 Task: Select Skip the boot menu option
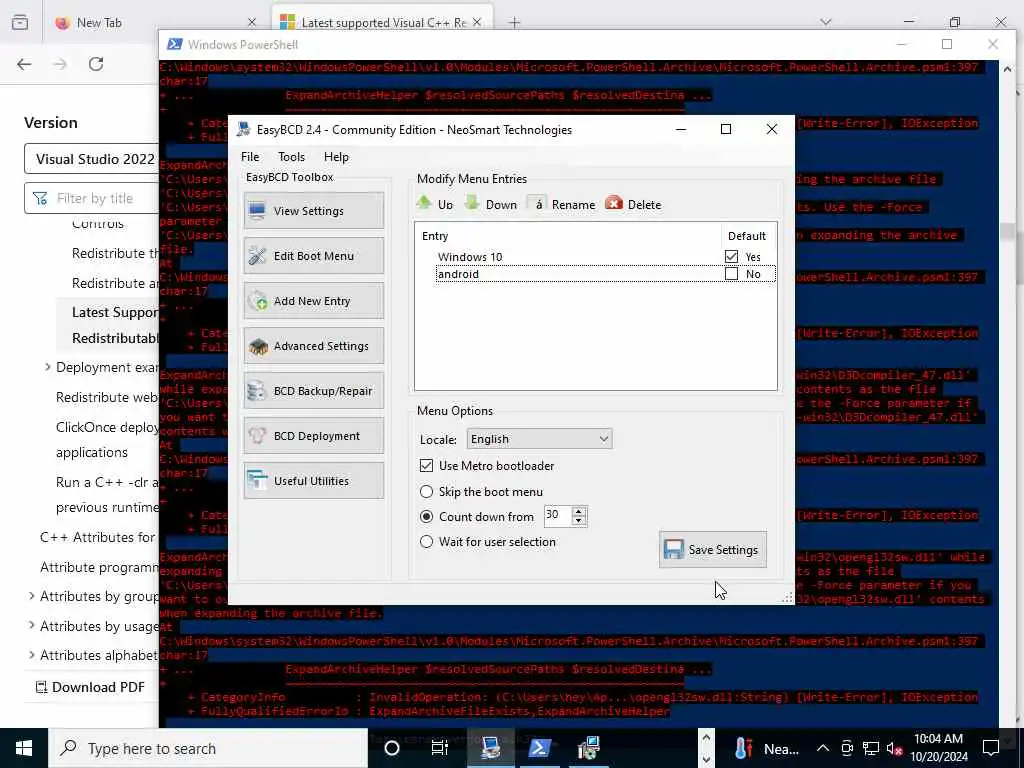[x=426, y=492]
